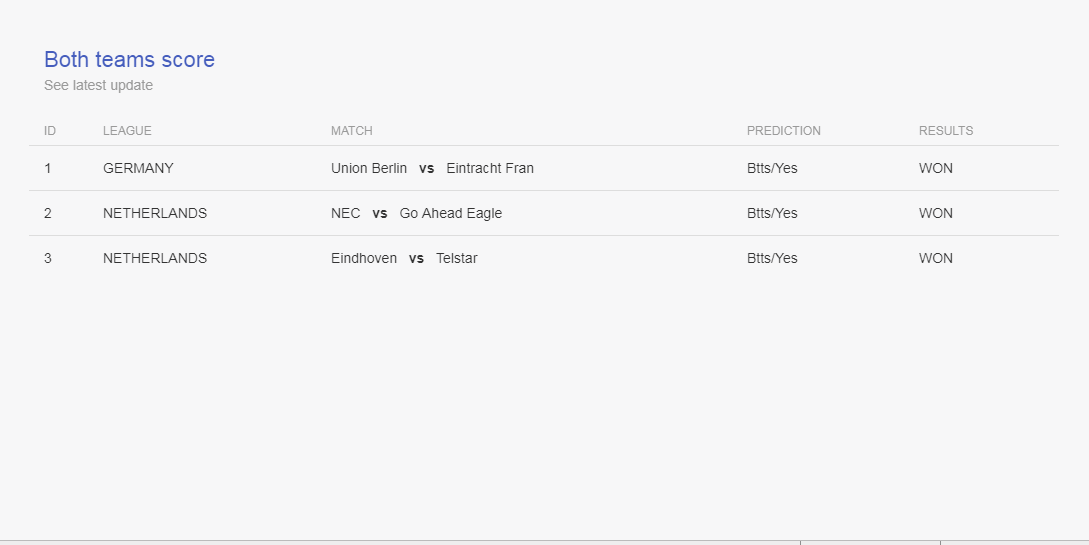Image resolution: width=1089 pixels, height=545 pixels.
Task: Click Btts/Yes prediction for NEC match
Action: [772, 213]
